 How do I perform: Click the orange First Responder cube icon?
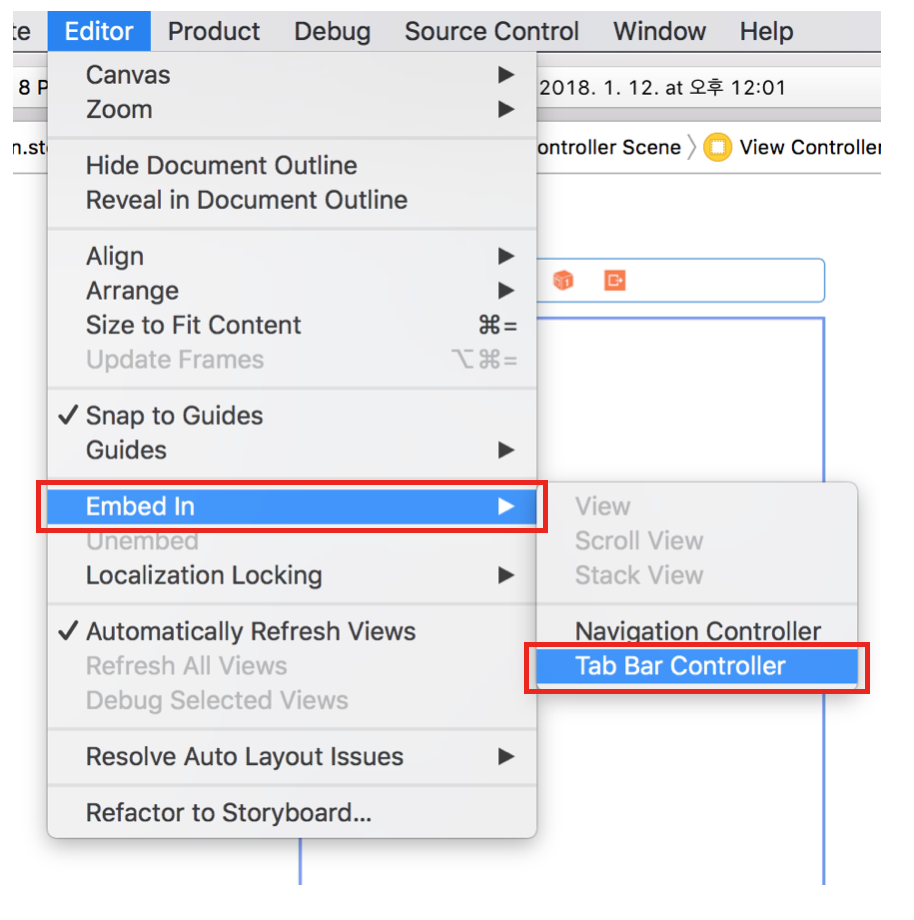coord(563,280)
